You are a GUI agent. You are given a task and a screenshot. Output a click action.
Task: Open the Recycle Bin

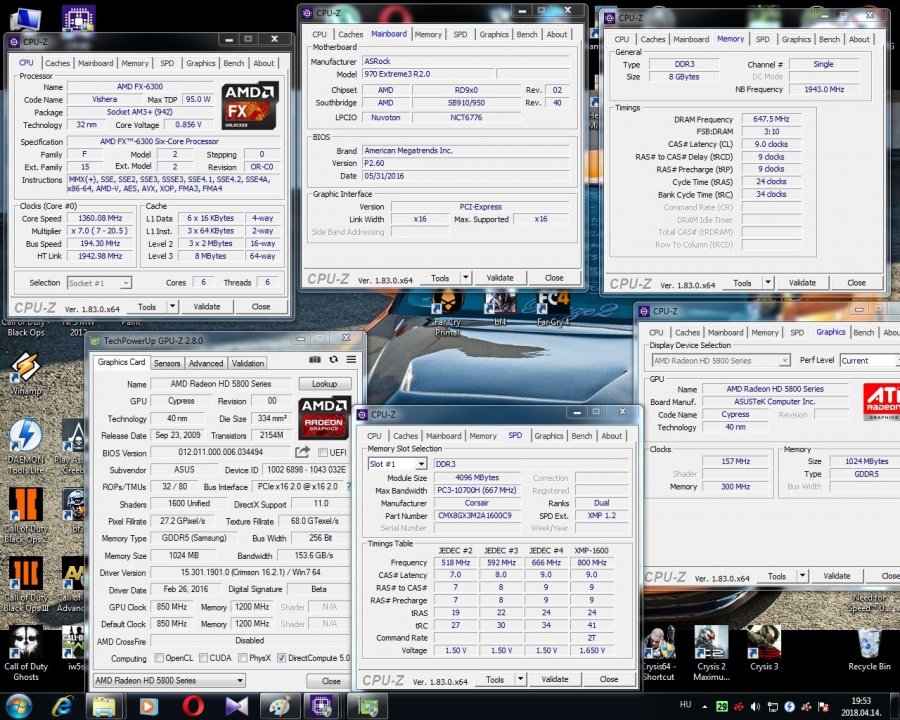tap(869, 649)
